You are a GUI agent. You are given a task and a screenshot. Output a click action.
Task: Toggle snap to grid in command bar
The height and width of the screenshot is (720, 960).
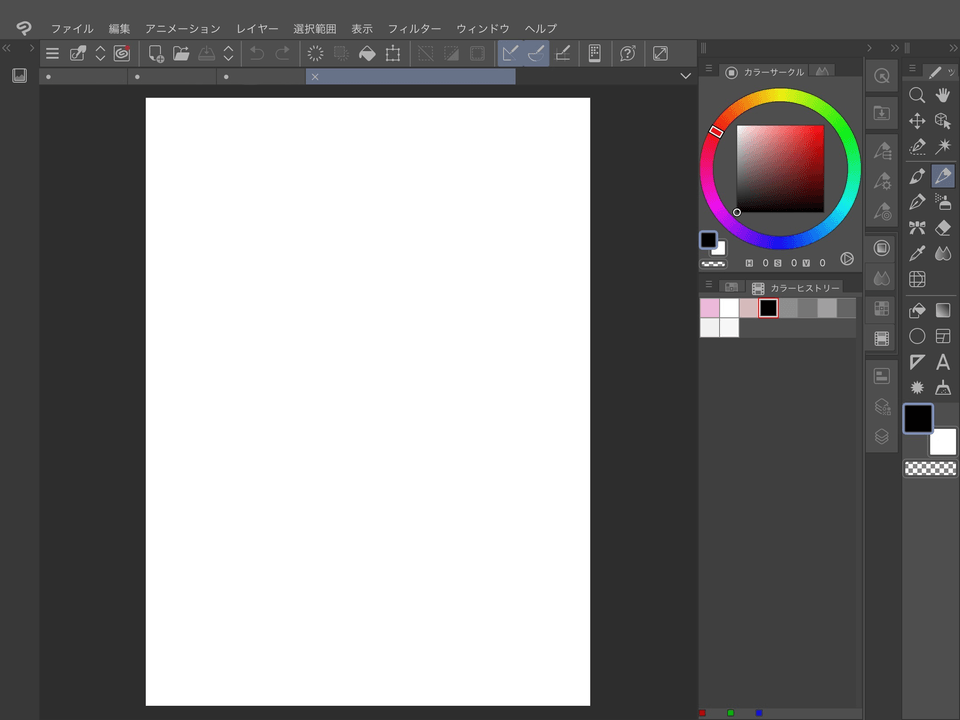[x=563, y=54]
